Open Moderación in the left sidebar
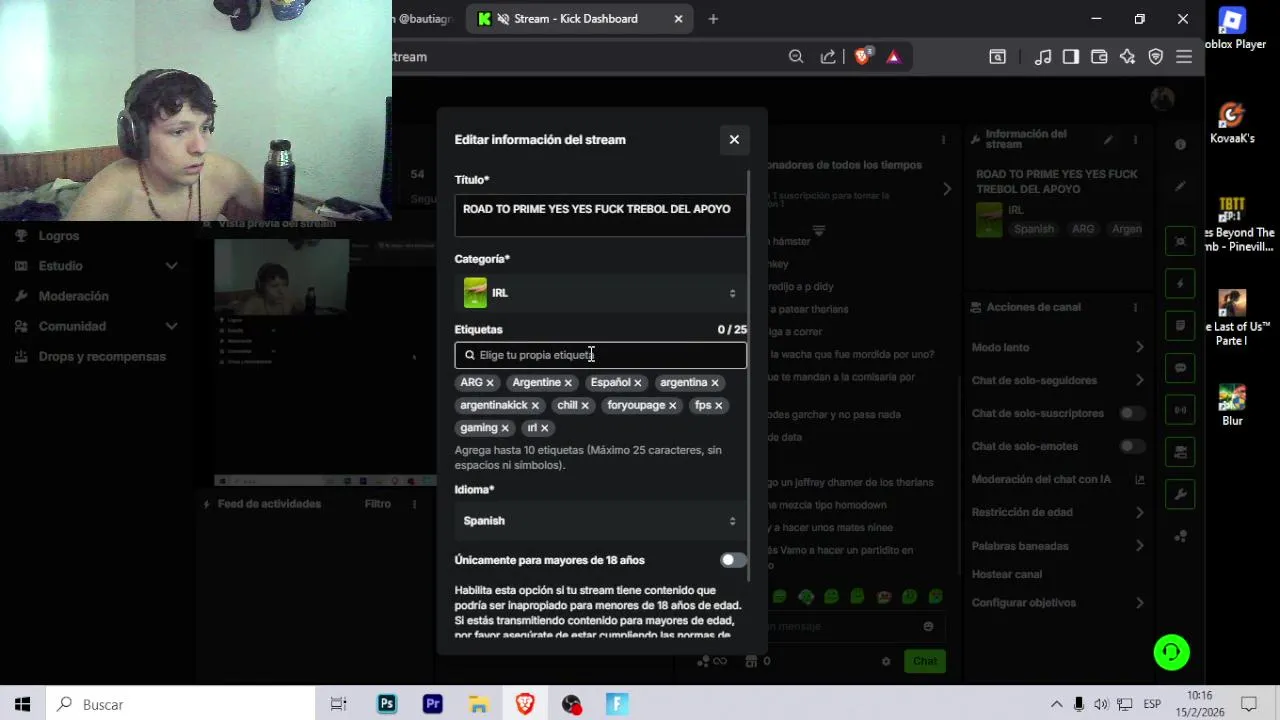Screen dimensions: 1280x720 [73, 296]
